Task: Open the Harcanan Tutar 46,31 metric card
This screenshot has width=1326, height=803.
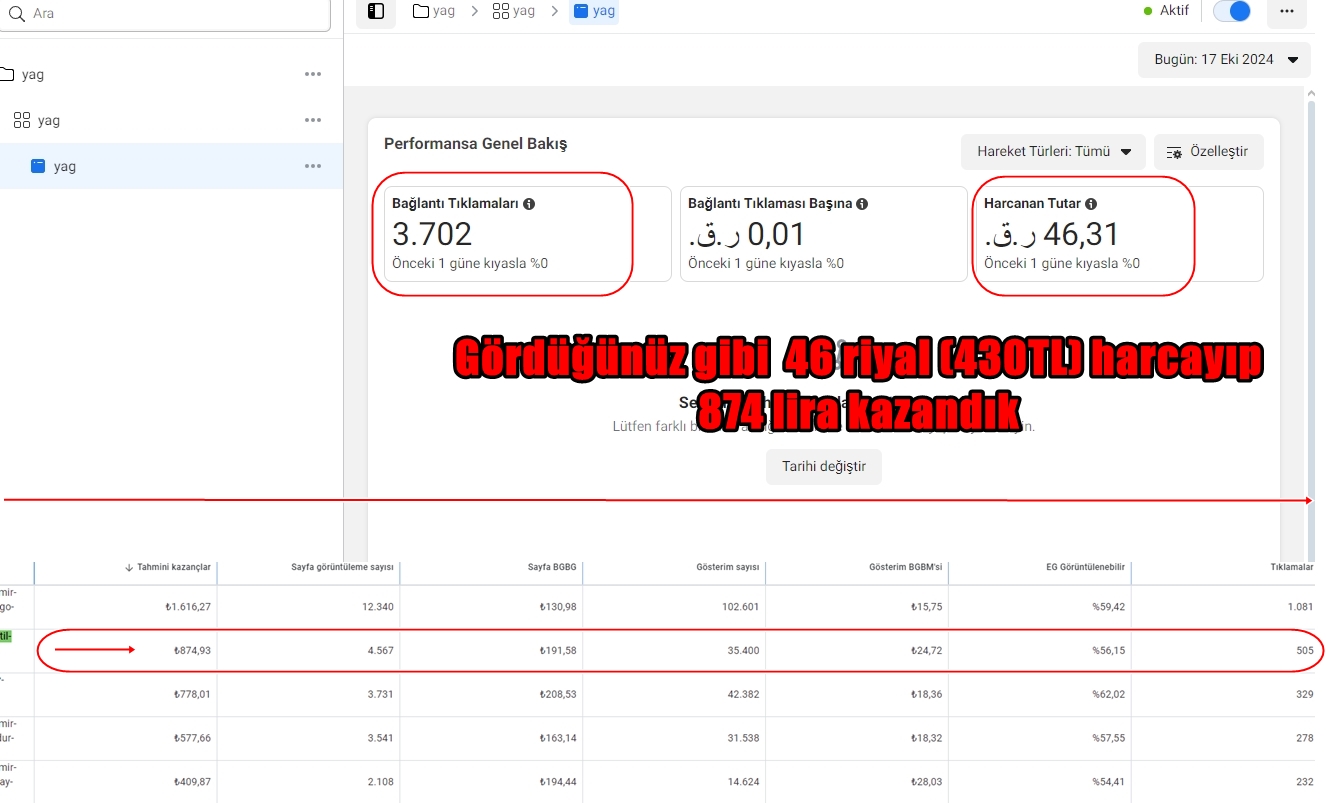Action: click(1120, 234)
